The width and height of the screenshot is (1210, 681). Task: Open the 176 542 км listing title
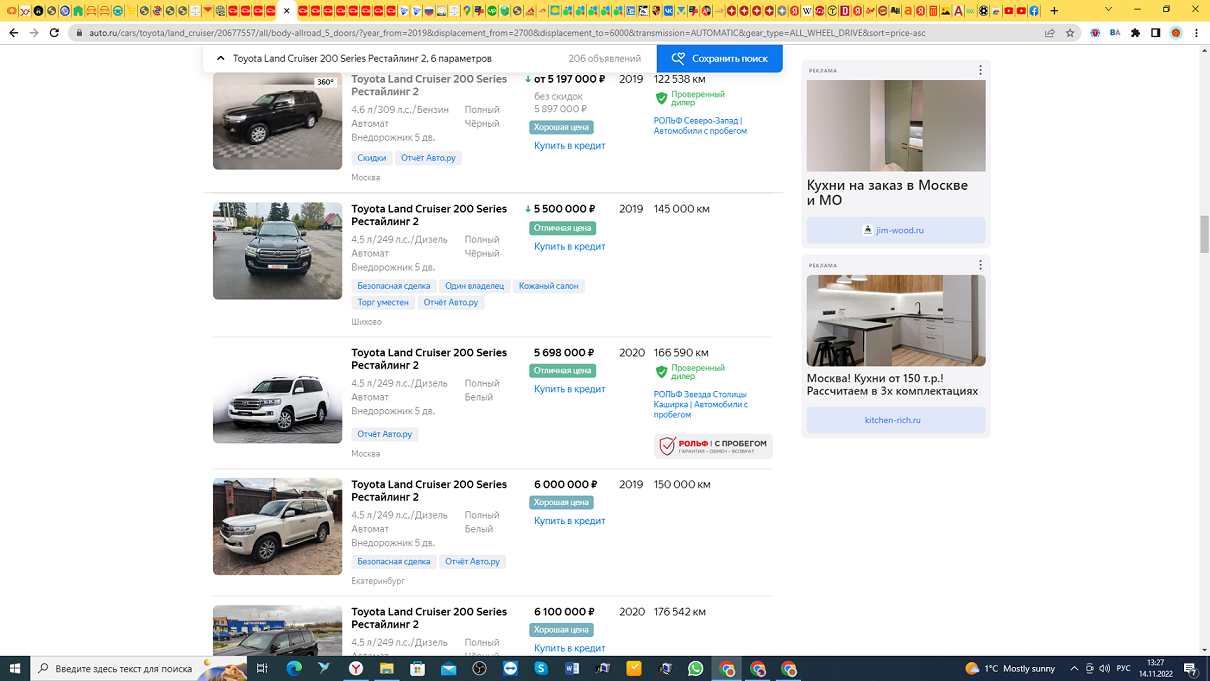[x=429, y=617]
